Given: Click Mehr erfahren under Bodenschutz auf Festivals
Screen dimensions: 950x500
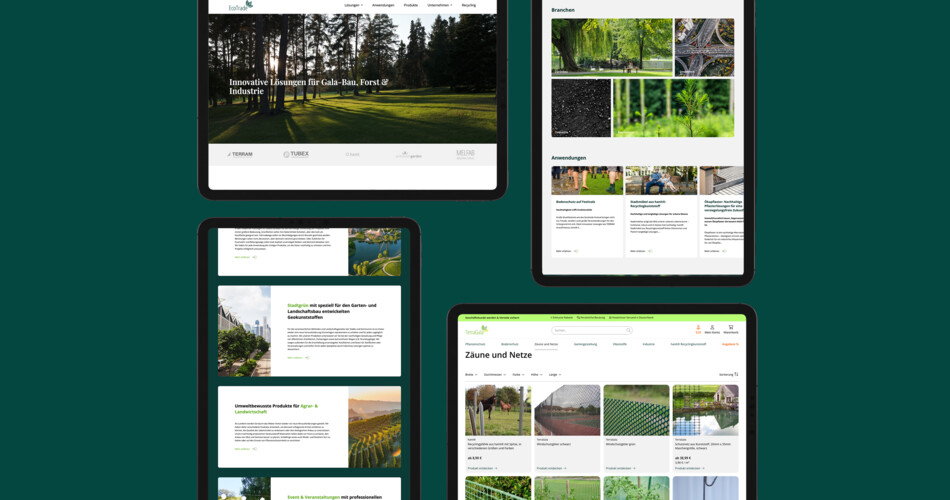Looking at the screenshot, I should point(566,251).
